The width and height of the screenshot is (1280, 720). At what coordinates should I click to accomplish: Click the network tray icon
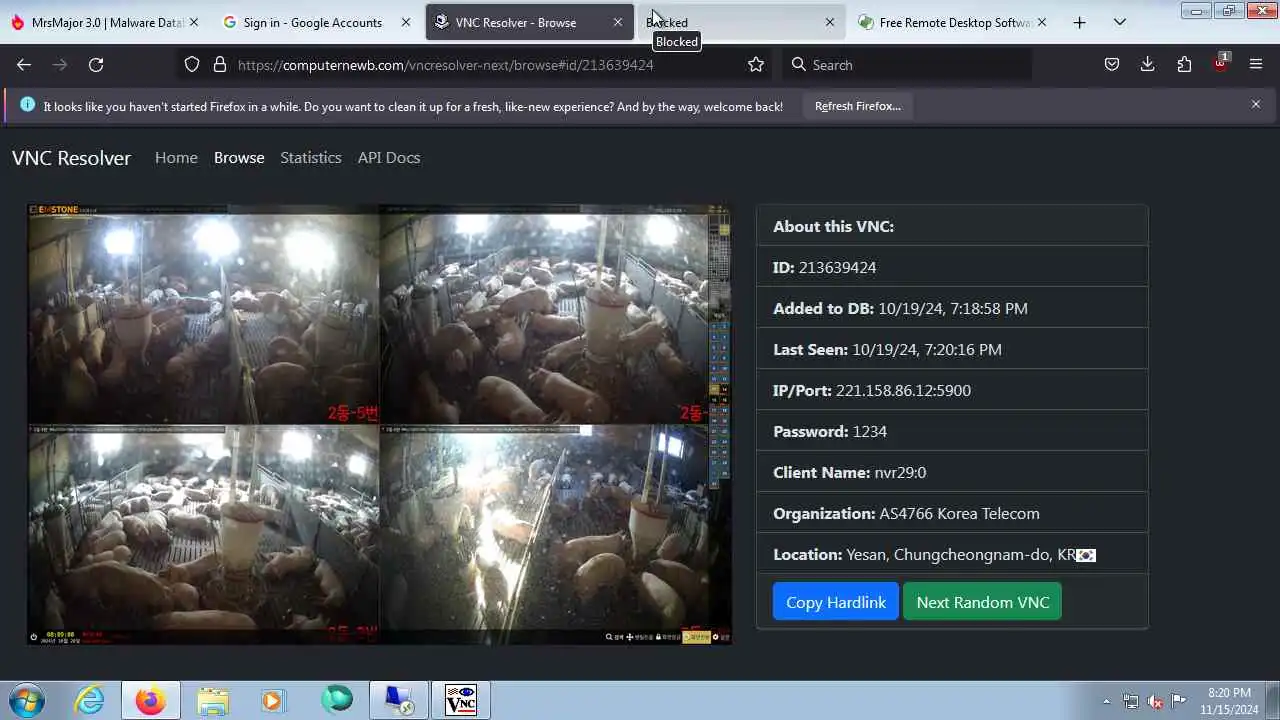click(1131, 701)
